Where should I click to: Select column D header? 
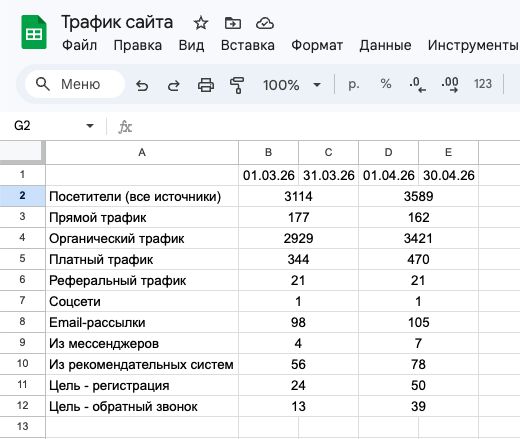(x=388, y=152)
